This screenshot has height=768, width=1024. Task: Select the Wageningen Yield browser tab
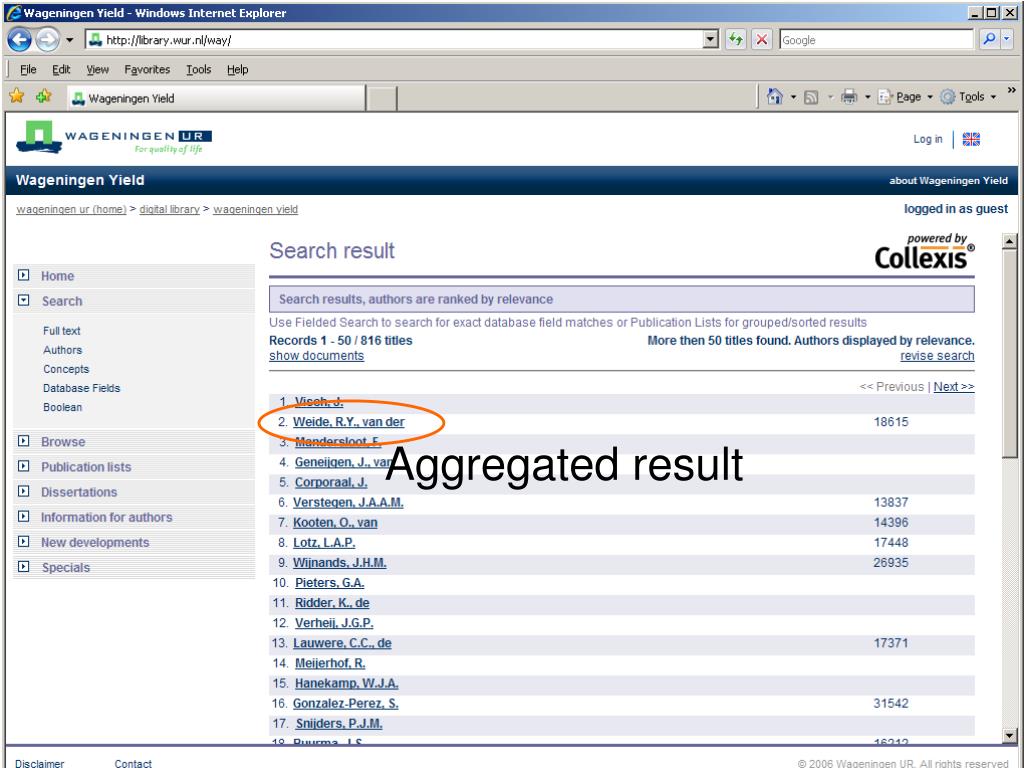[216, 98]
